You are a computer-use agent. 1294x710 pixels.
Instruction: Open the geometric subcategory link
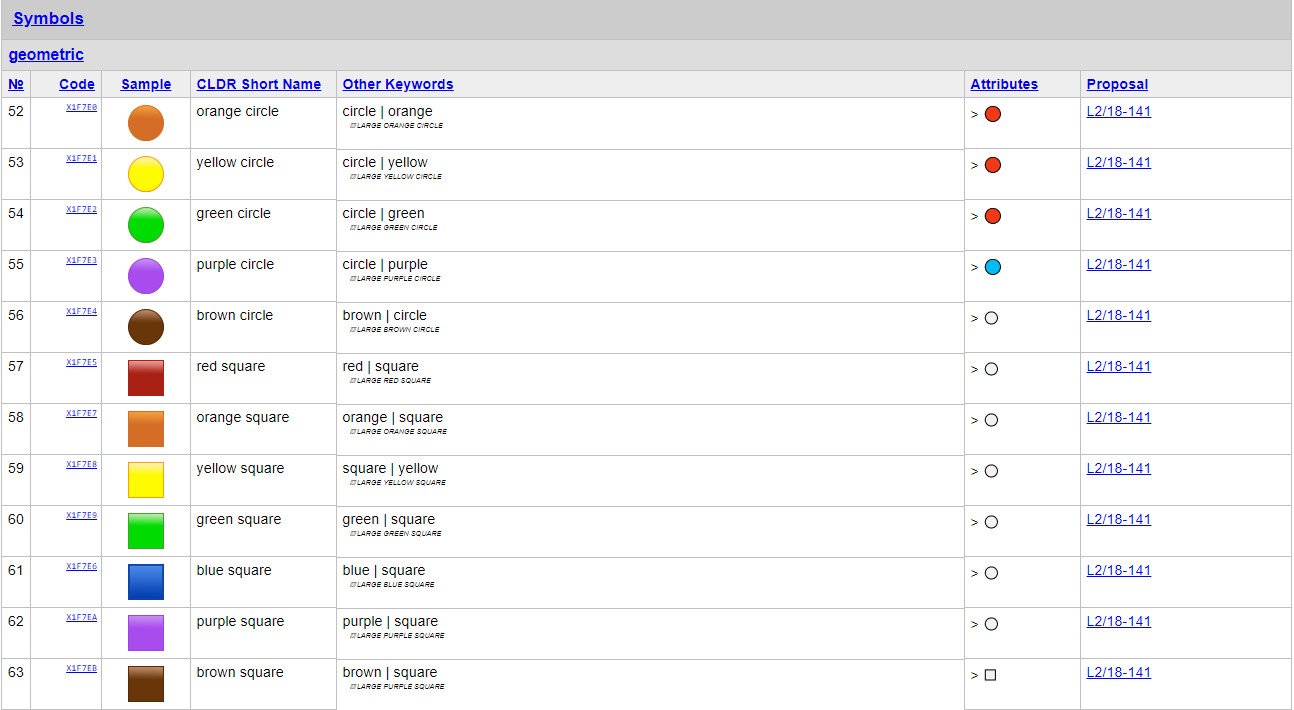tap(46, 55)
